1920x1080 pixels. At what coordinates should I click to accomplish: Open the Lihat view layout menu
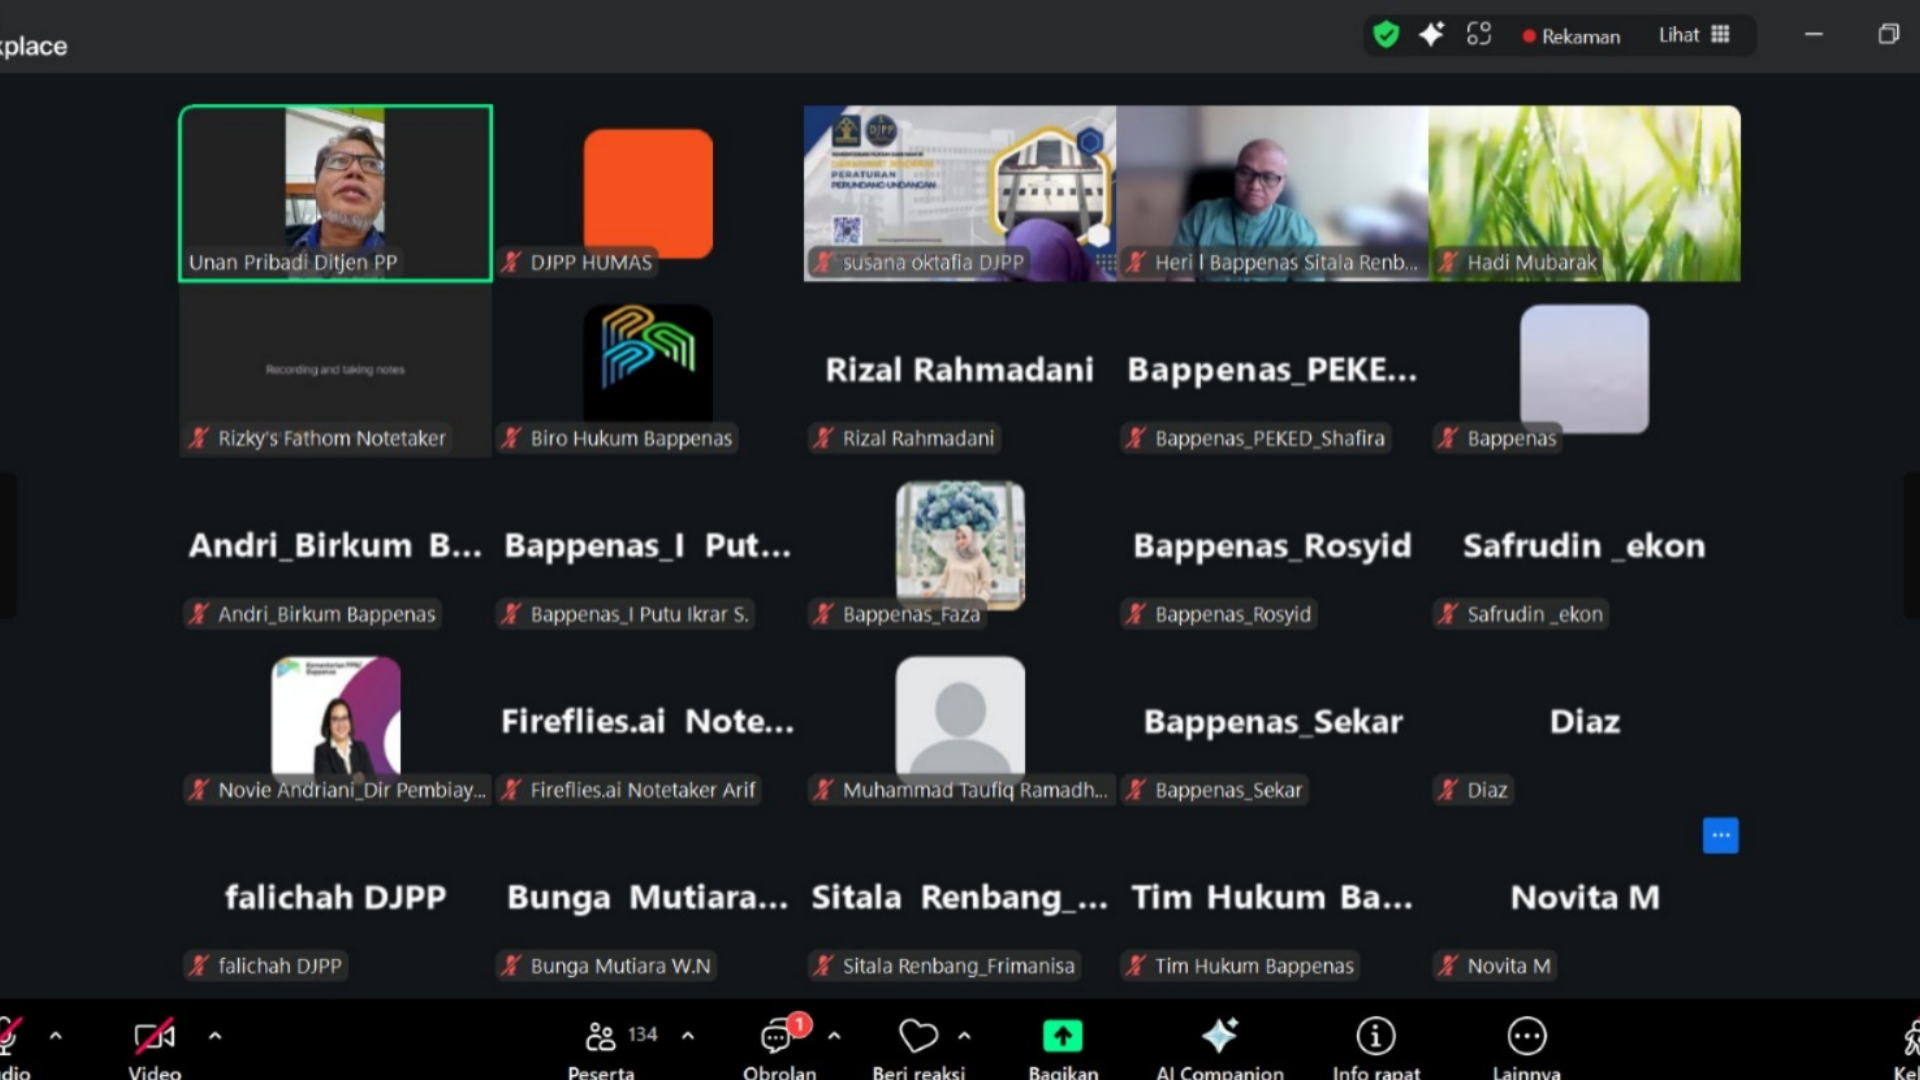pos(1693,35)
